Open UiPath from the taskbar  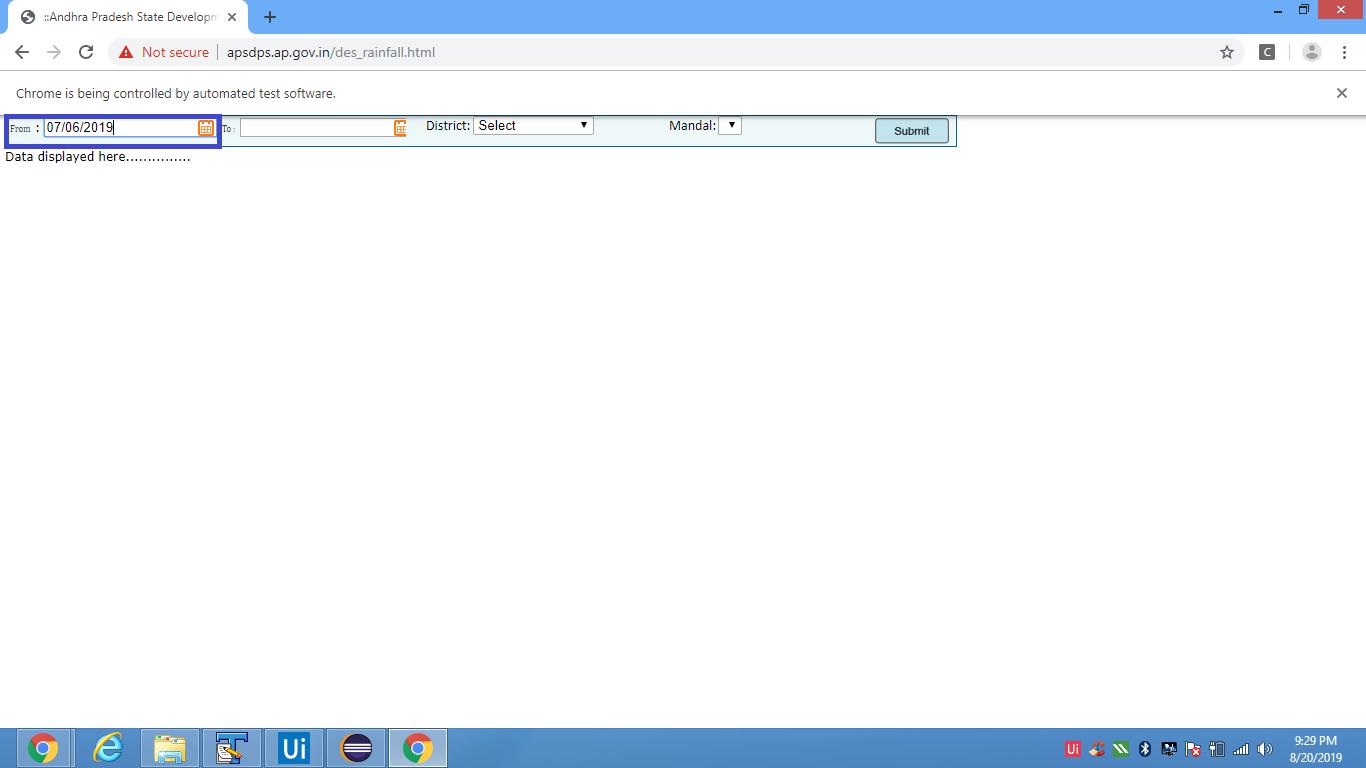[x=294, y=748]
